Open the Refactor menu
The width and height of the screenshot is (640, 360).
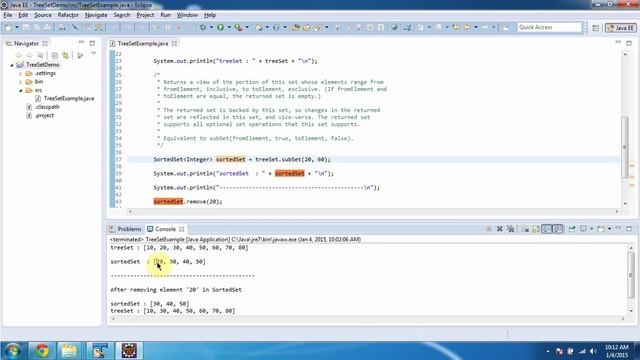pyautogui.click(x=68, y=15)
